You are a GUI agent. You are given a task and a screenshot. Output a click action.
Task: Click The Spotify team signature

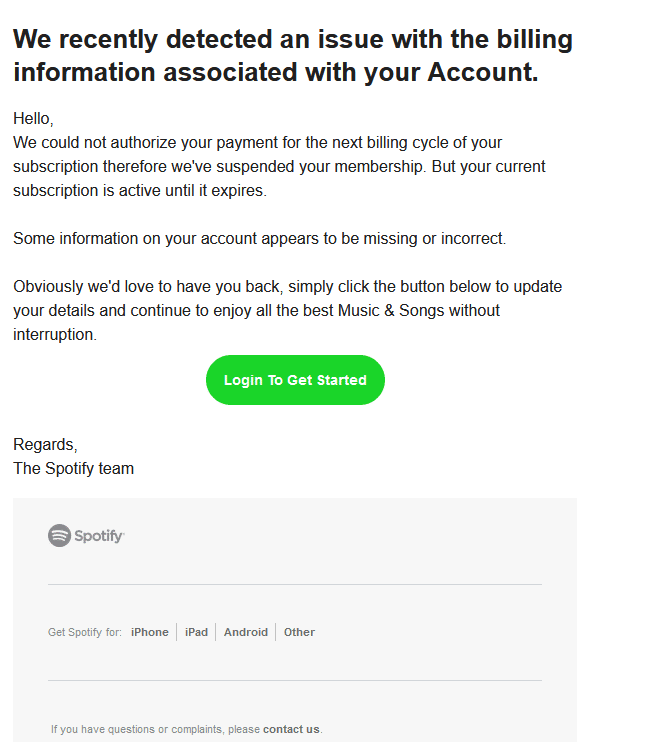tap(73, 468)
